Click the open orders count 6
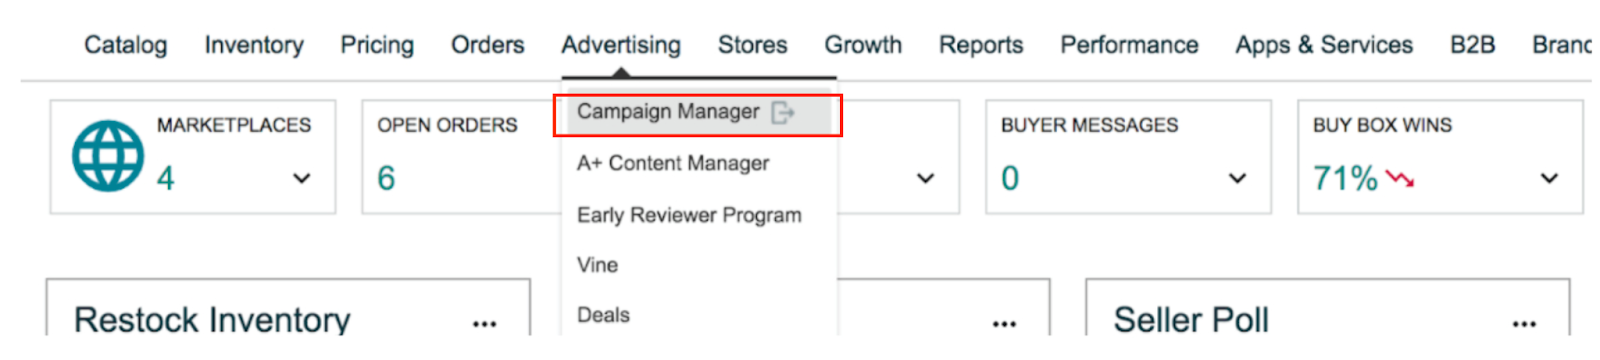The width and height of the screenshot is (1600, 360). [x=386, y=178]
